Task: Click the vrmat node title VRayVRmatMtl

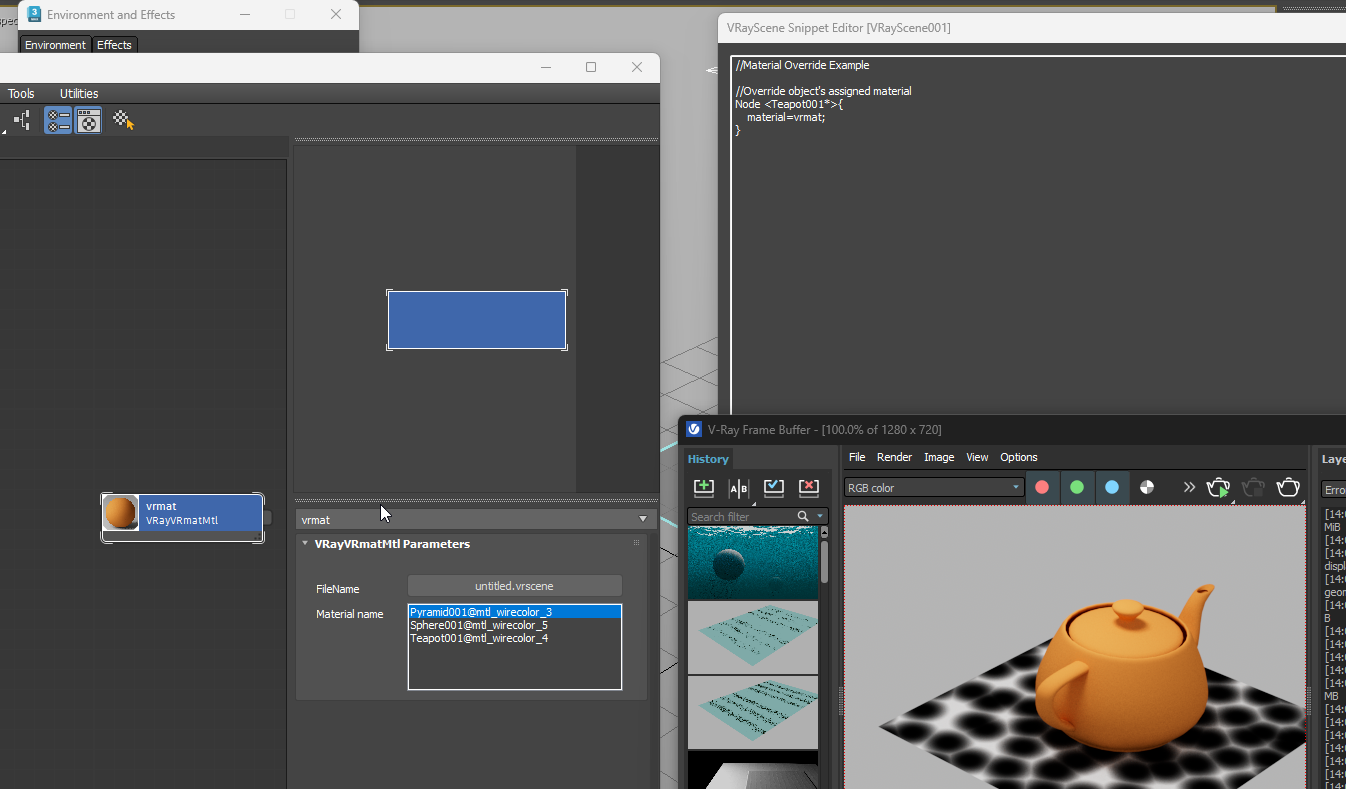Action: pos(182,520)
